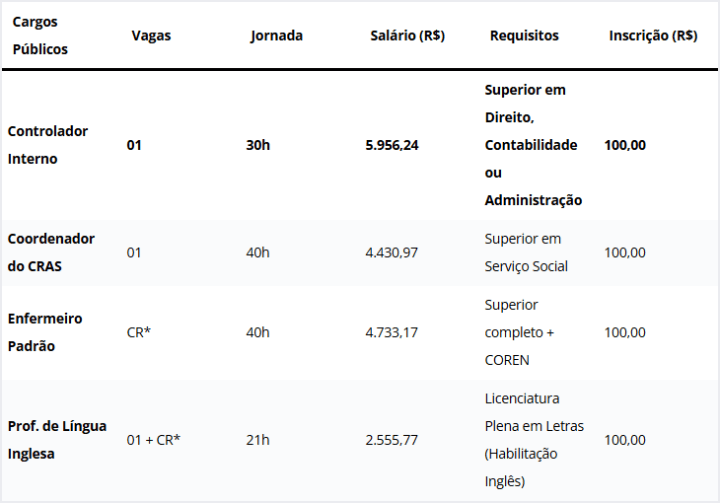Select the Direito, Contabilidade ou Administração requirement
The width and height of the screenshot is (720, 503).
point(533,145)
